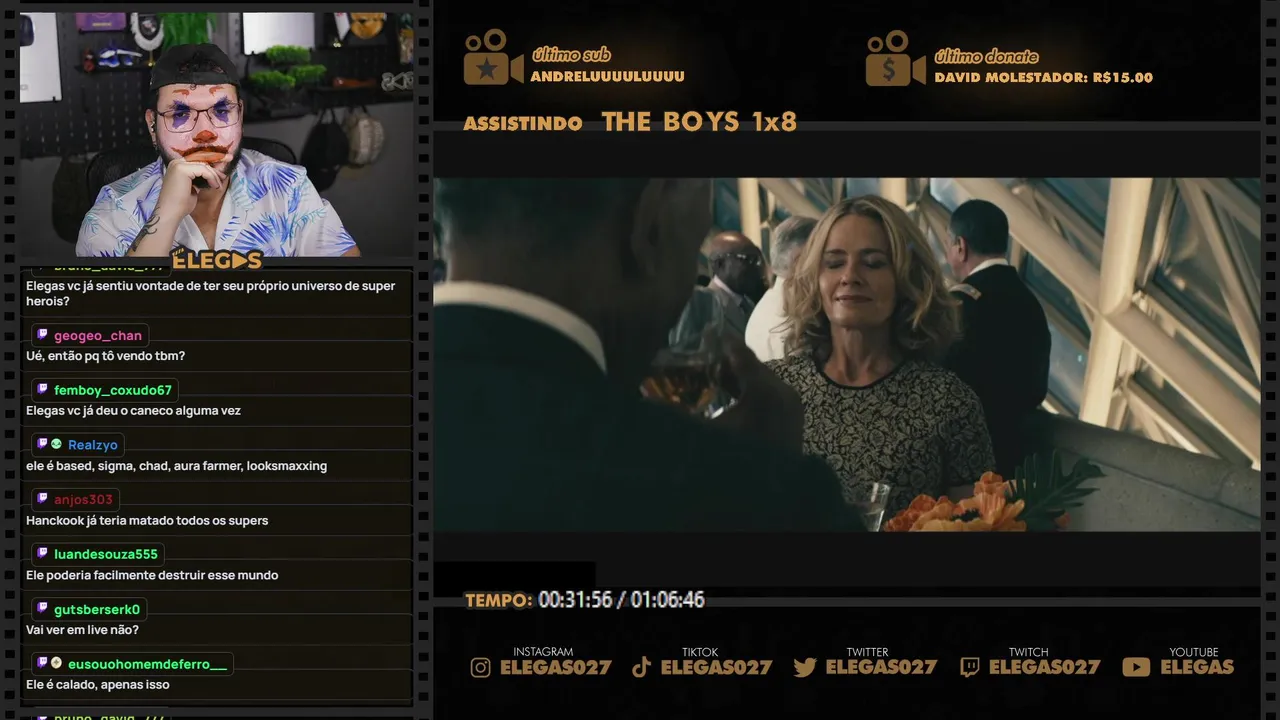Click ELEGAS027 Instagram handle text
This screenshot has width=1280, height=720.
coord(555,668)
